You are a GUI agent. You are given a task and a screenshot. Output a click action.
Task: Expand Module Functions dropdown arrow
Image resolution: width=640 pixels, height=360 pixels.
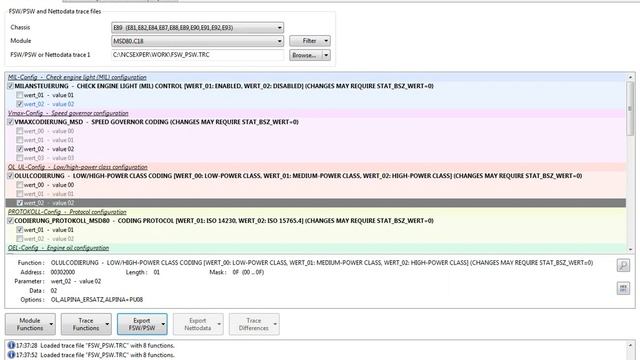(x=51, y=324)
